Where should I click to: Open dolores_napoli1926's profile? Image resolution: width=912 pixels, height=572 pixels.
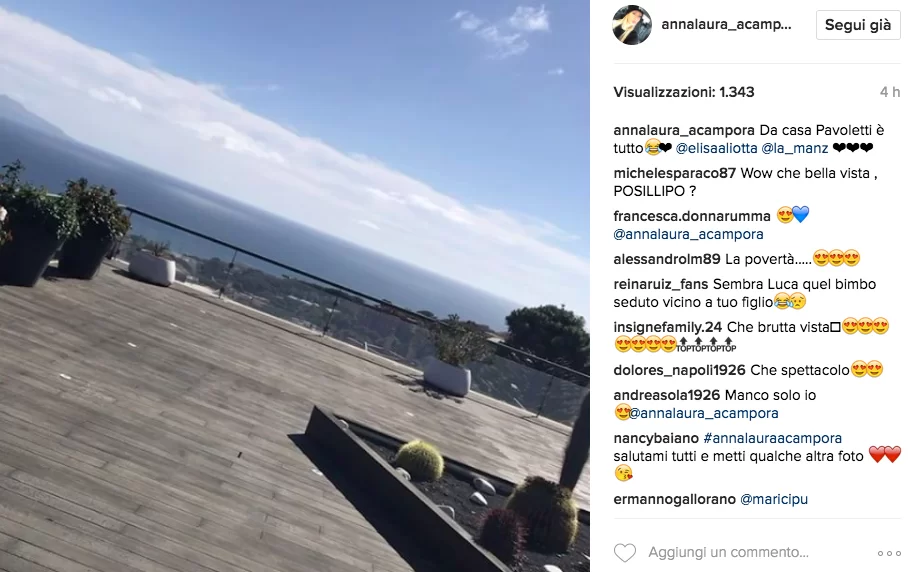tap(679, 370)
